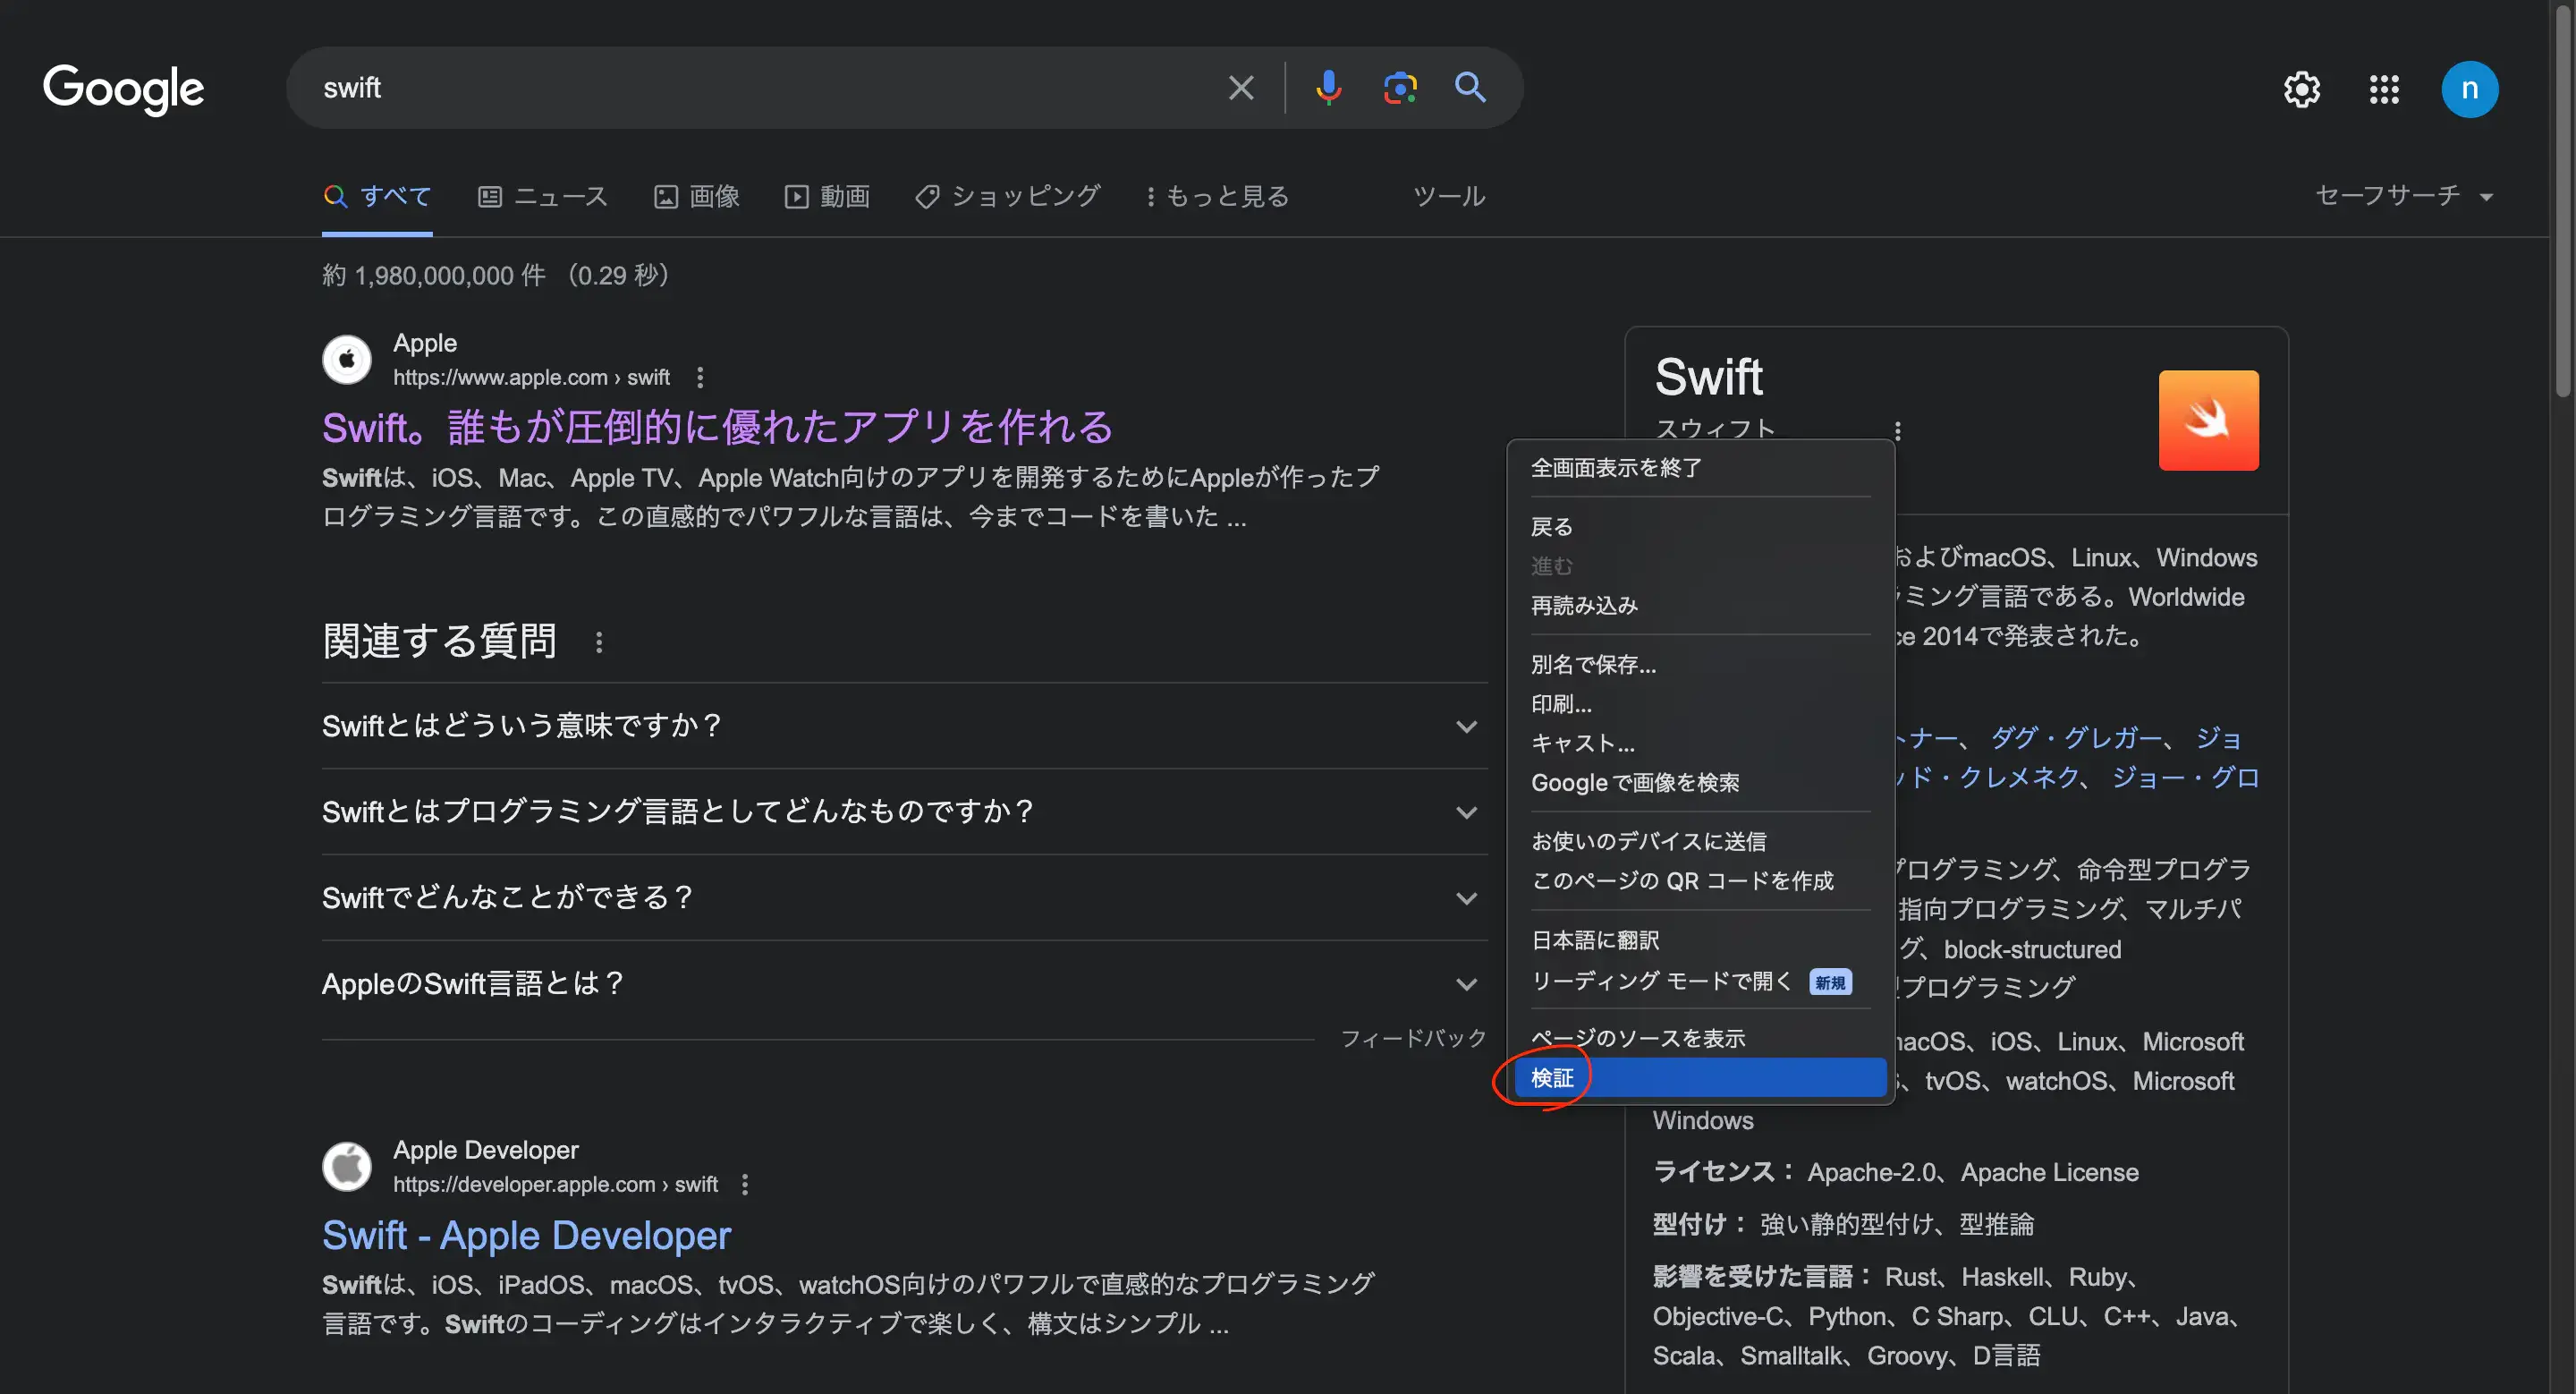Click the 影響を受けた言語： label
2576x1394 pixels.
tap(1763, 1277)
